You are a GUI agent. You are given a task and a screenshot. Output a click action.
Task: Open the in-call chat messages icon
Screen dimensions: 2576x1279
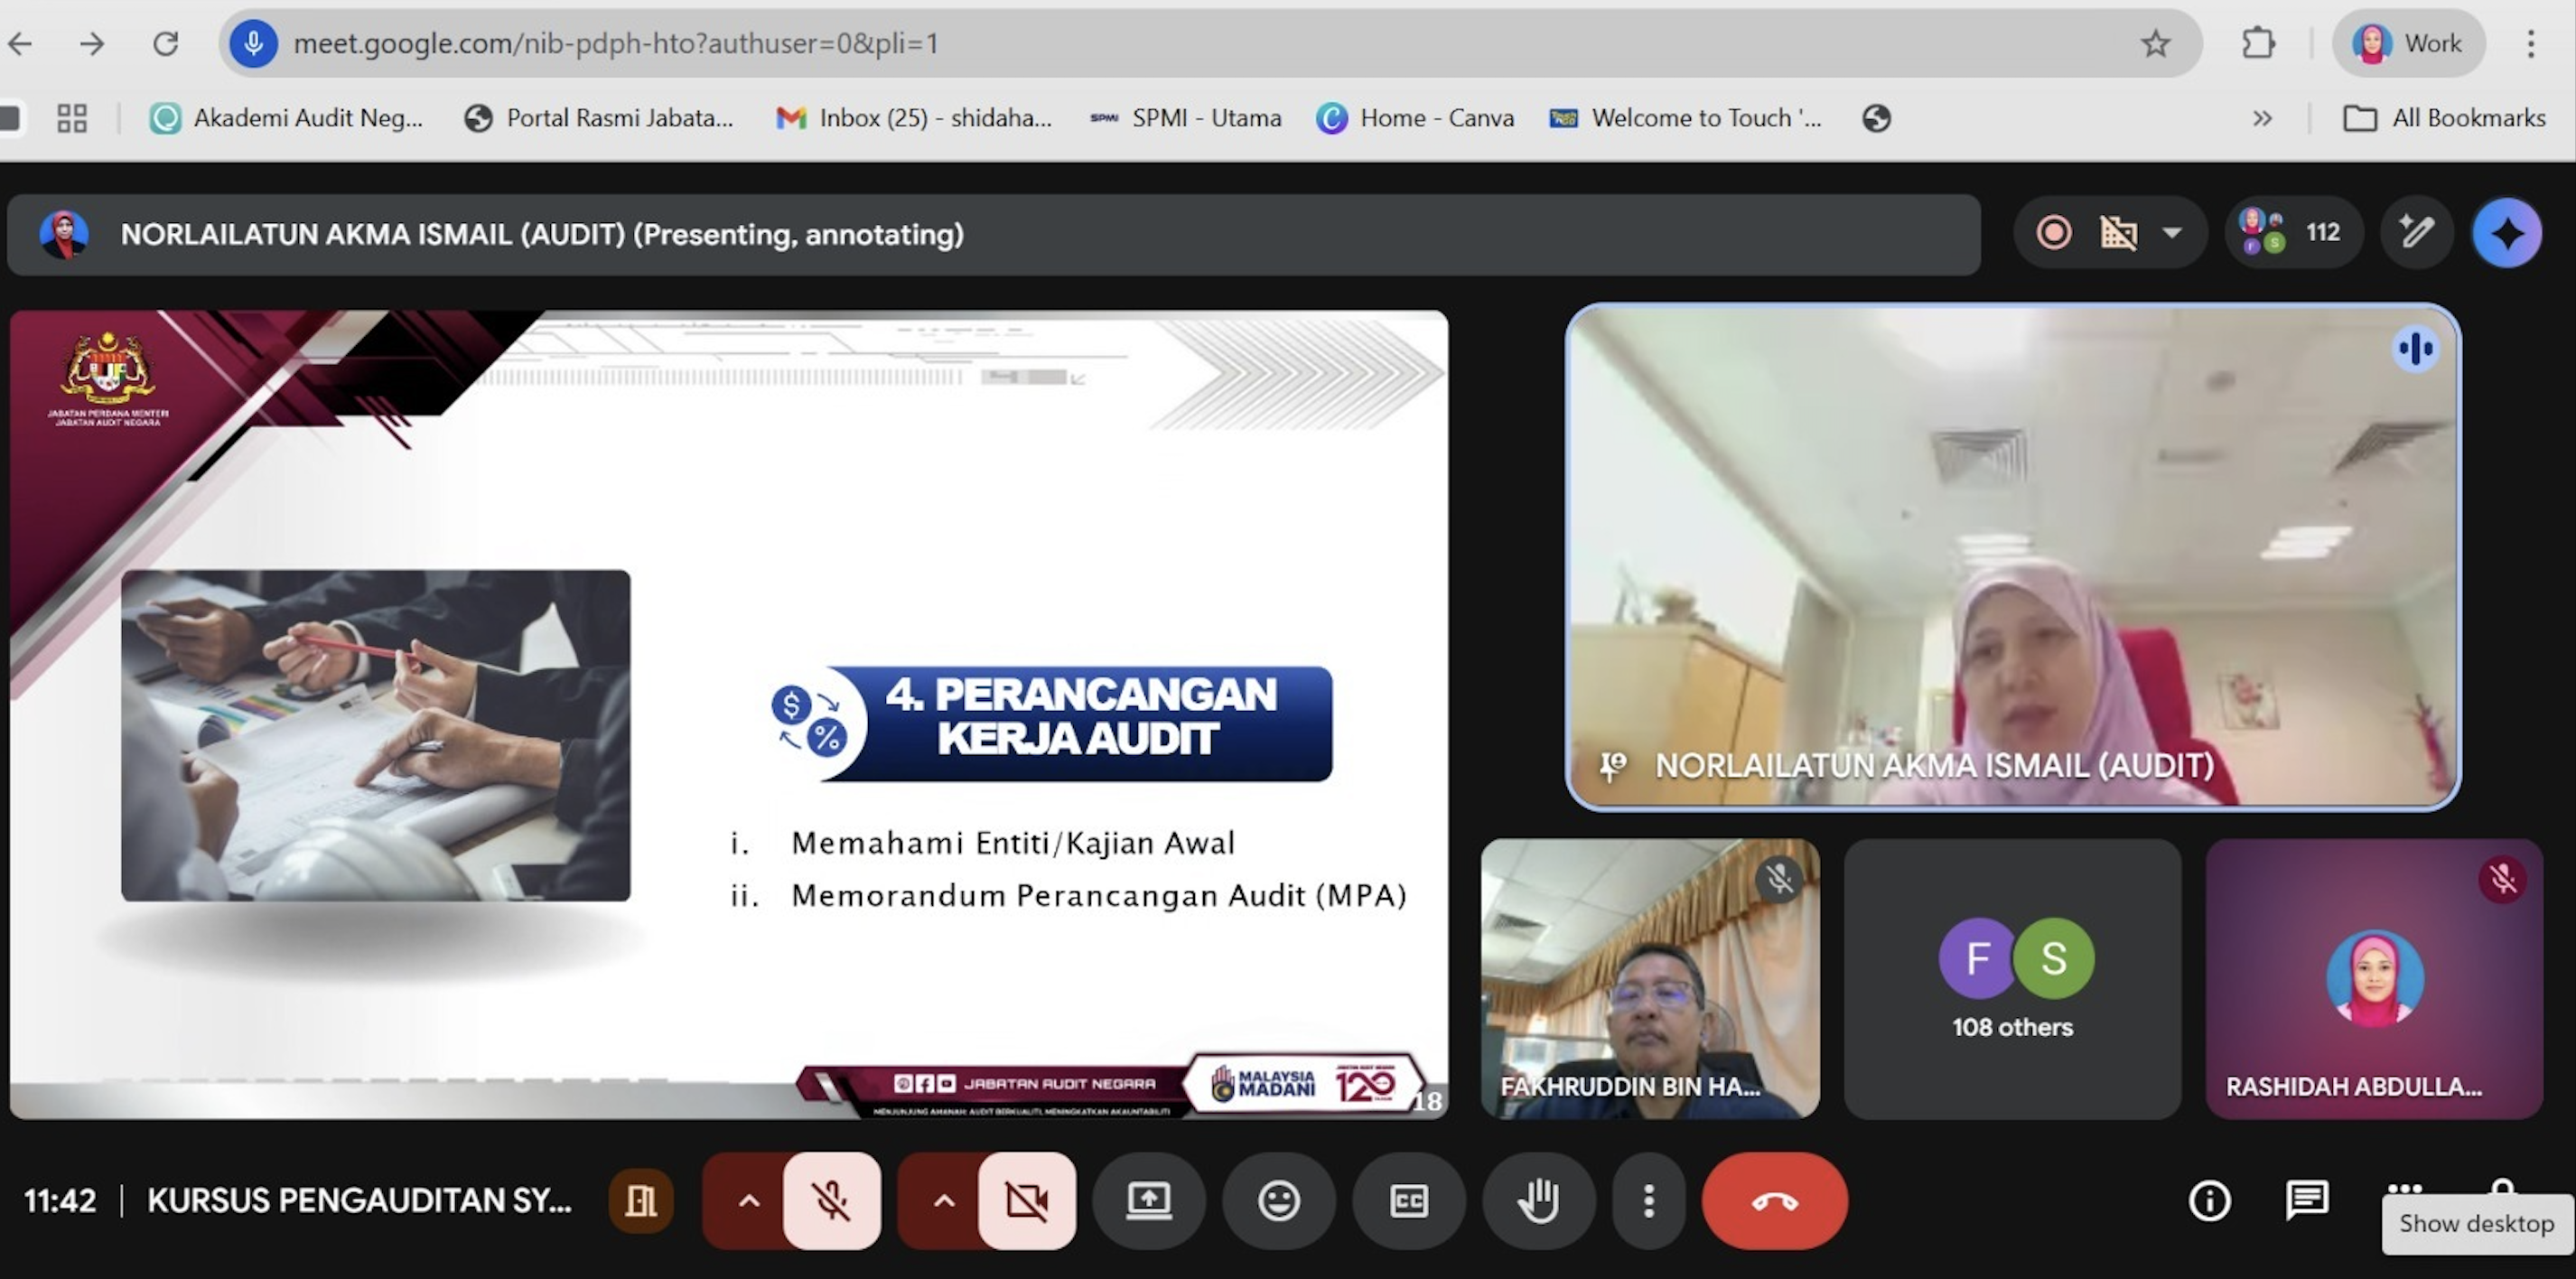coord(2307,1200)
